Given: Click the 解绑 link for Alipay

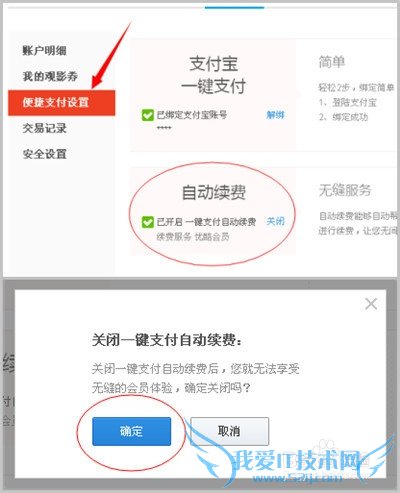Looking at the screenshot, I should coord(275,115).
